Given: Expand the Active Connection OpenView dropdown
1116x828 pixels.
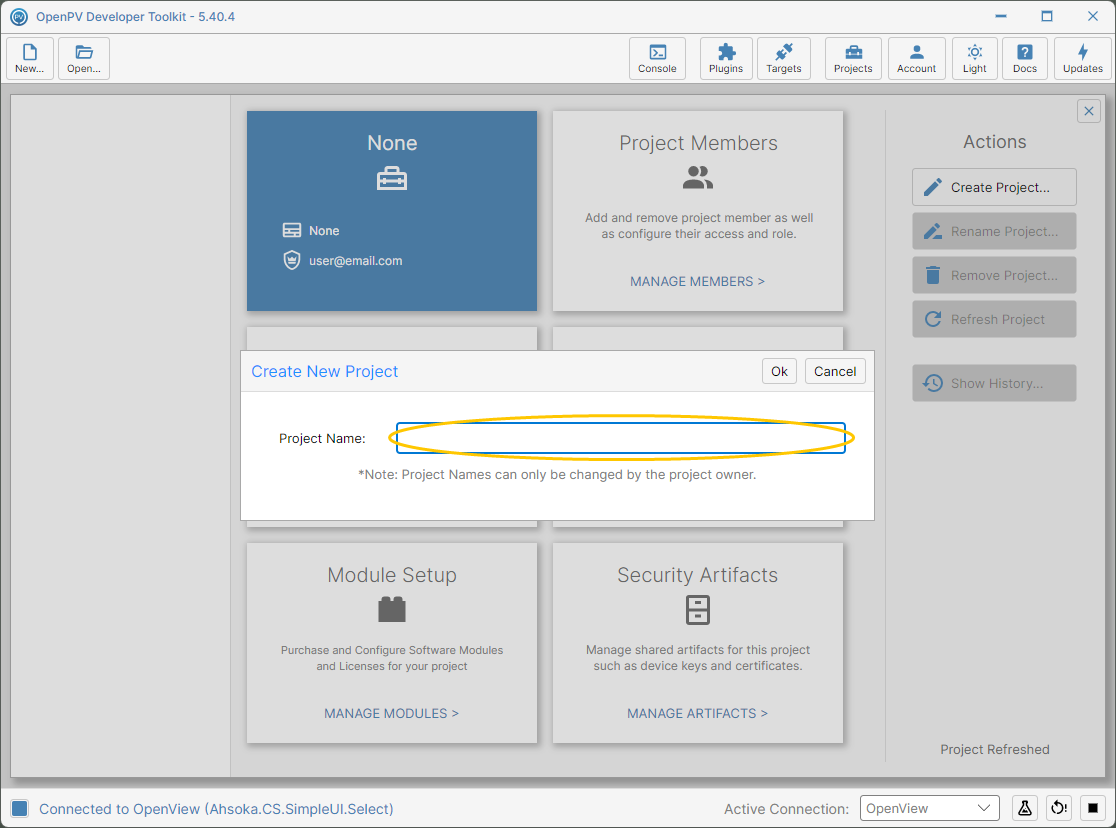Looking at the screenshot, I should [x=930, y=808].
